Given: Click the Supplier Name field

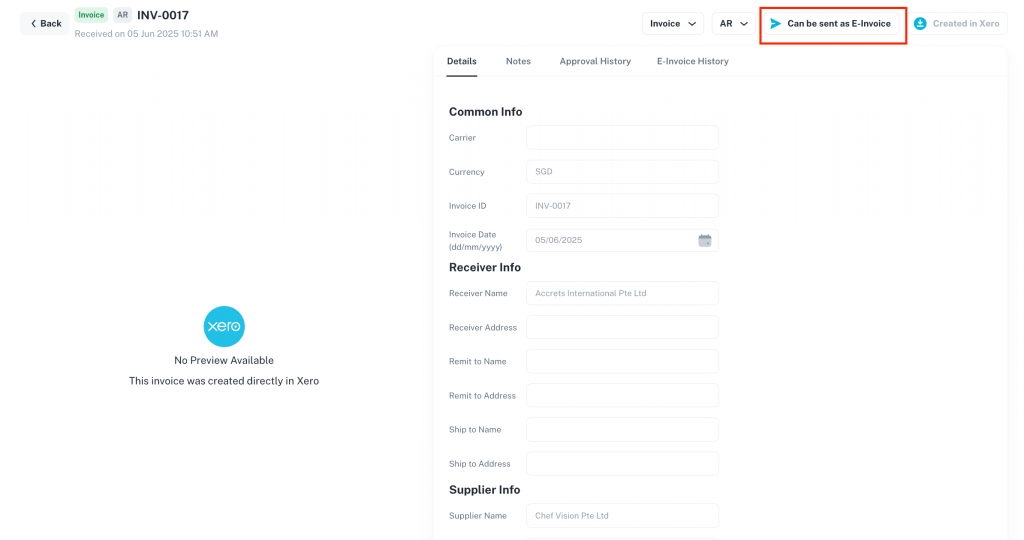Looking at the screenshot, I should click(622, 516).
